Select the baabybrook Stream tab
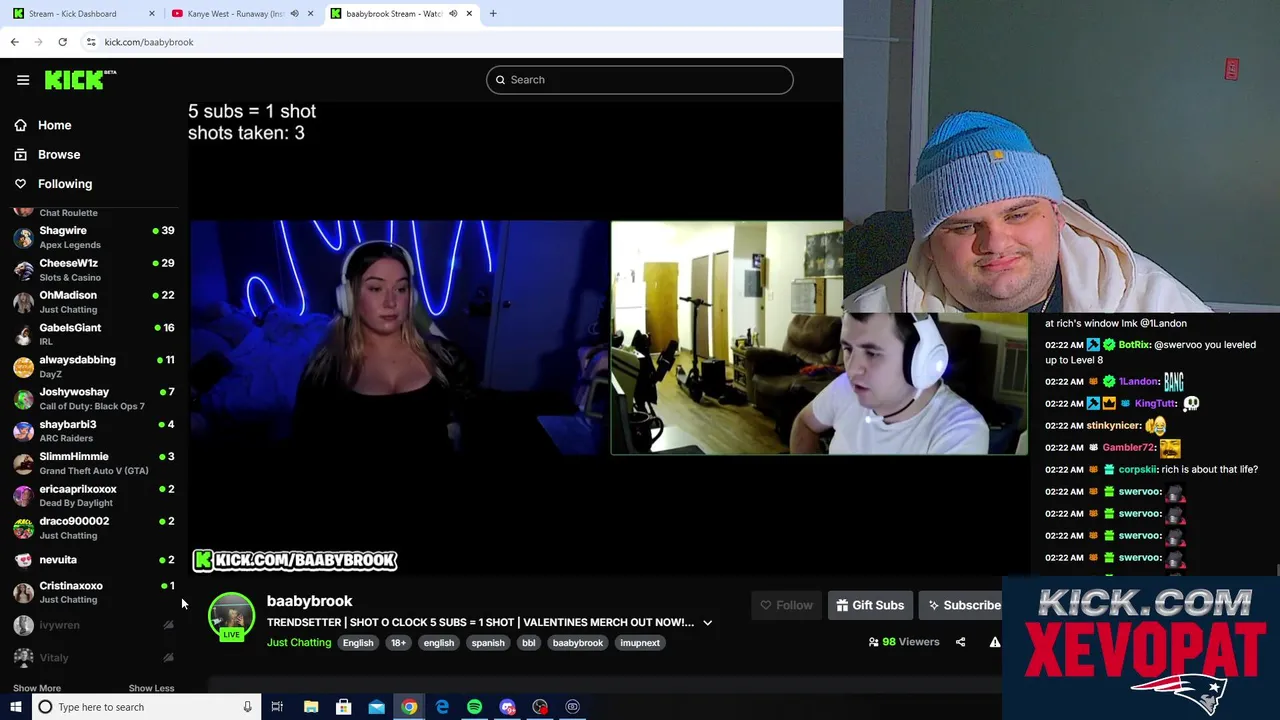 point(400,14)
